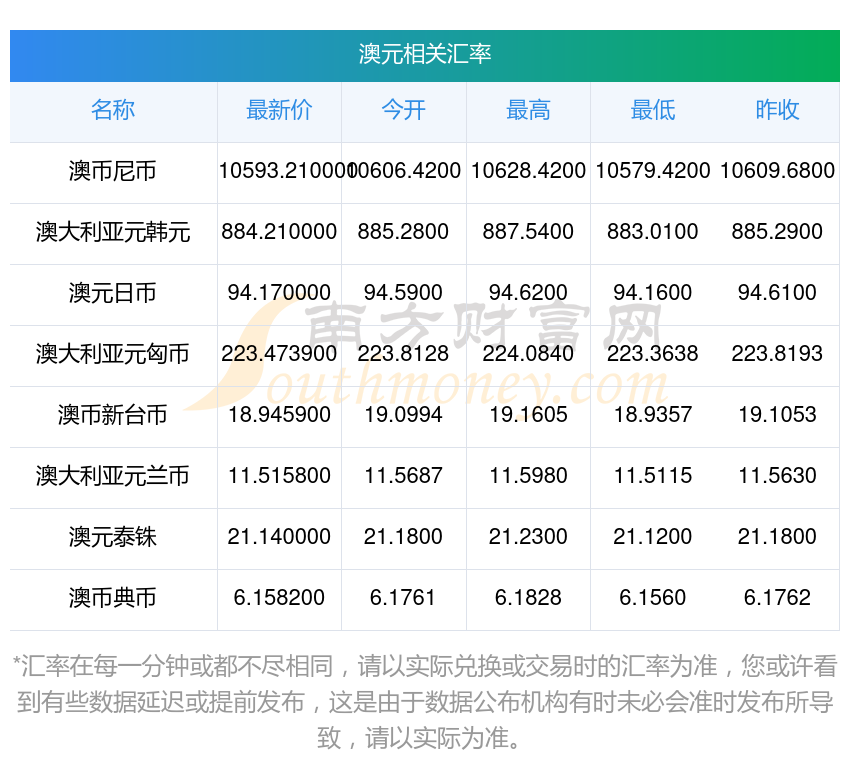Click the value 6.1762
Screen dimensions: 850x769
click(777, 598)
